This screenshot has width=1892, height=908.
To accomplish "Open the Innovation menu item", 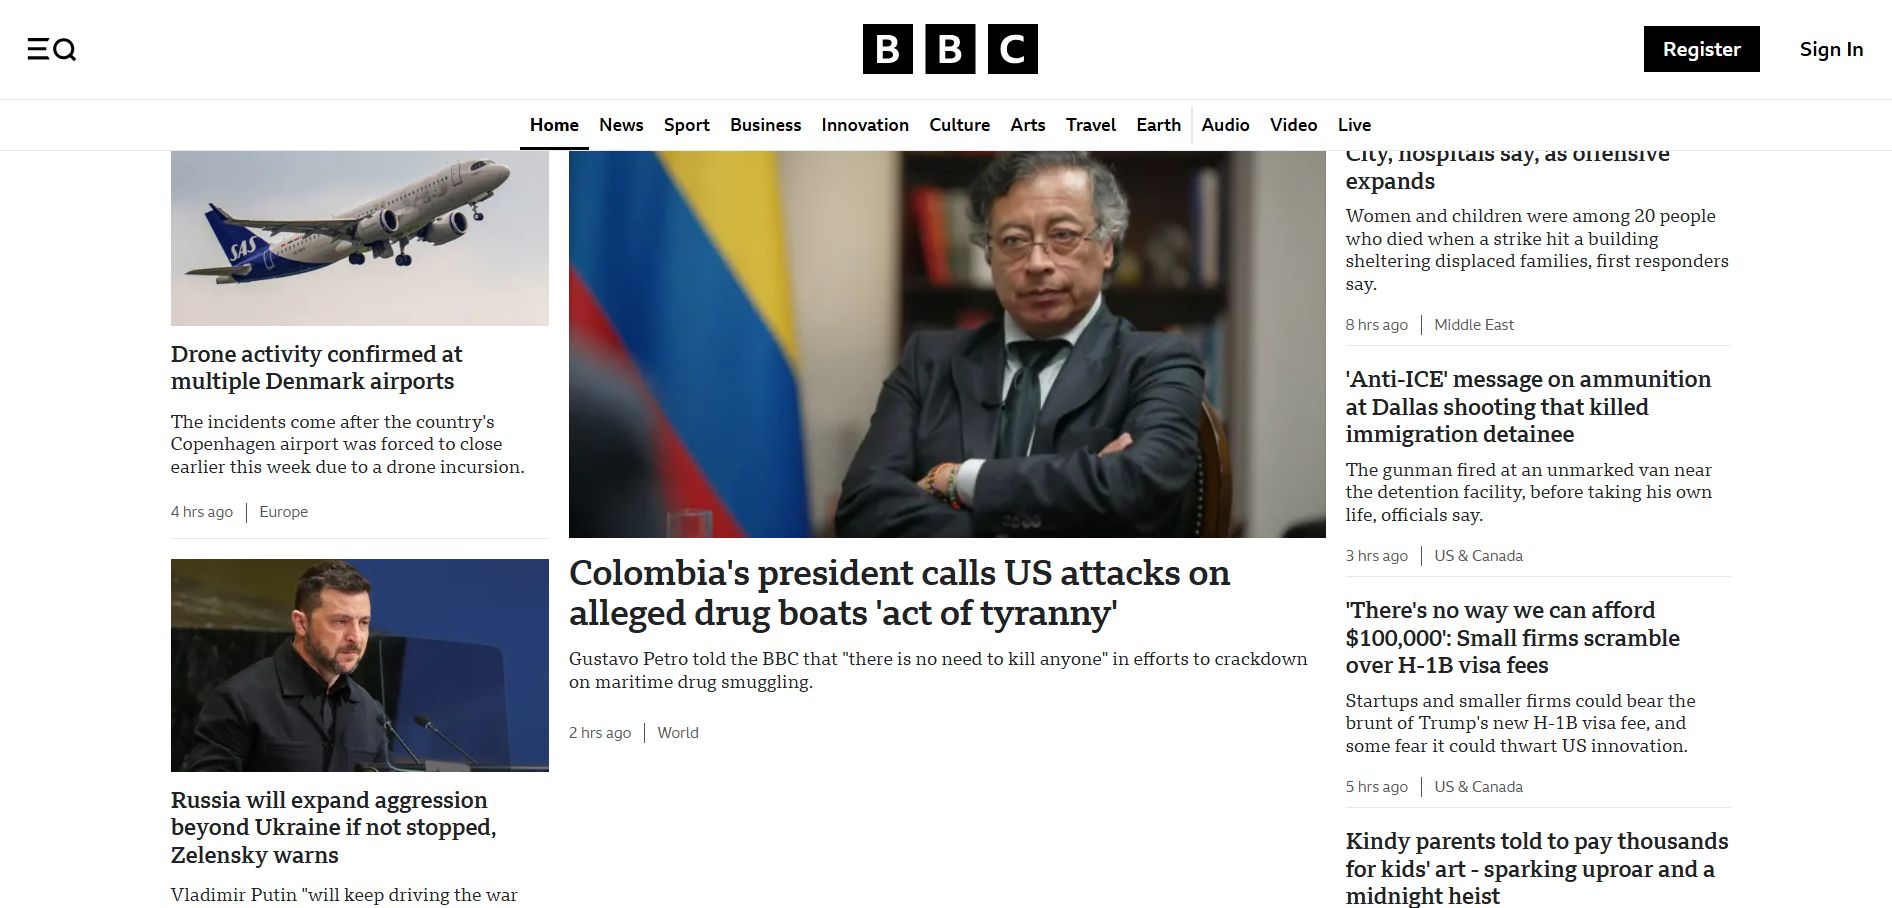I will (865, 125).
